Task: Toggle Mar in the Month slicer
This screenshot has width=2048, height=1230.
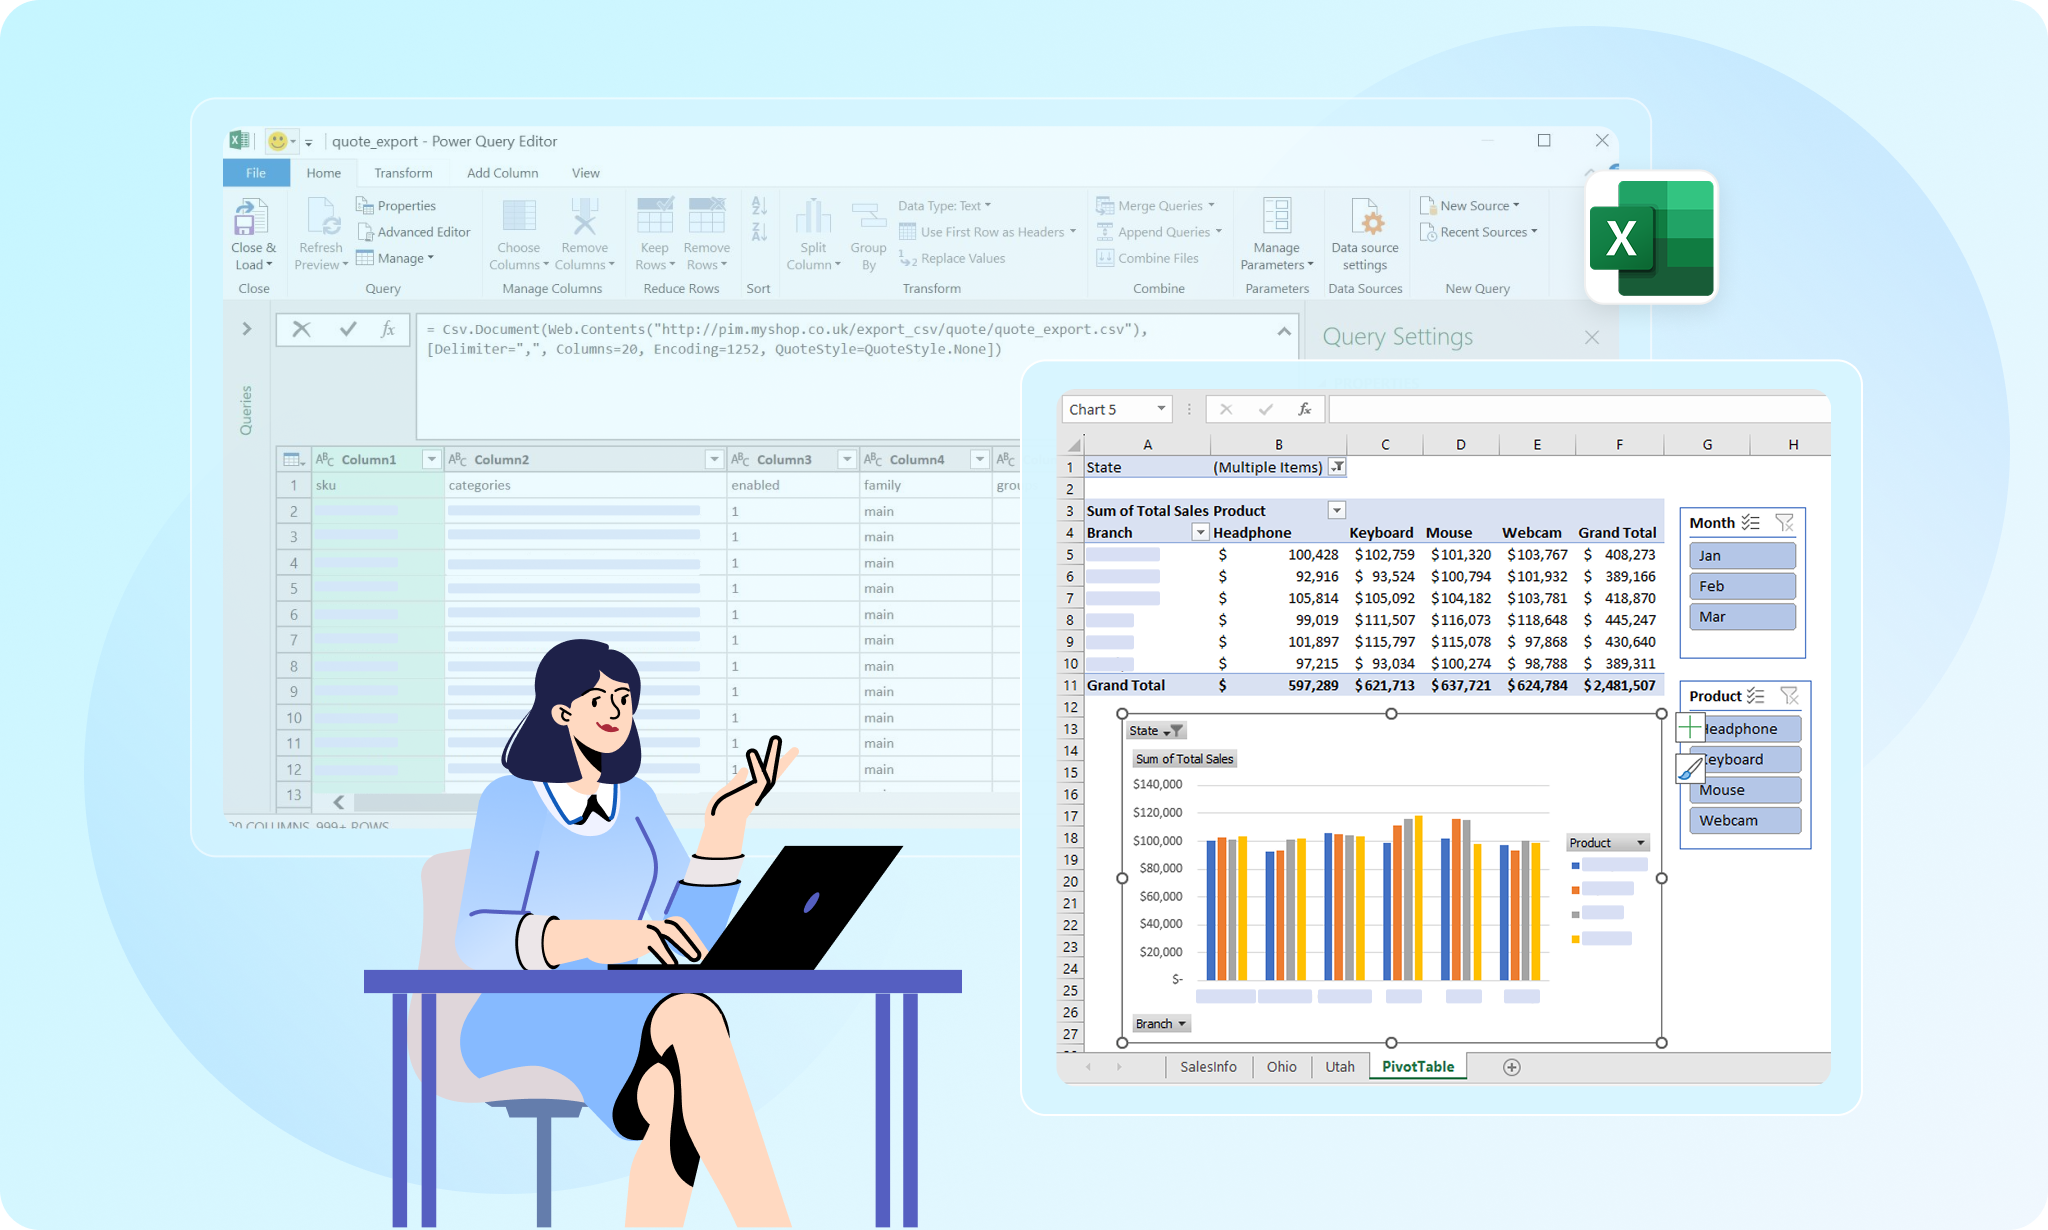Action: pyautogui.click(x=1742, y=616)
